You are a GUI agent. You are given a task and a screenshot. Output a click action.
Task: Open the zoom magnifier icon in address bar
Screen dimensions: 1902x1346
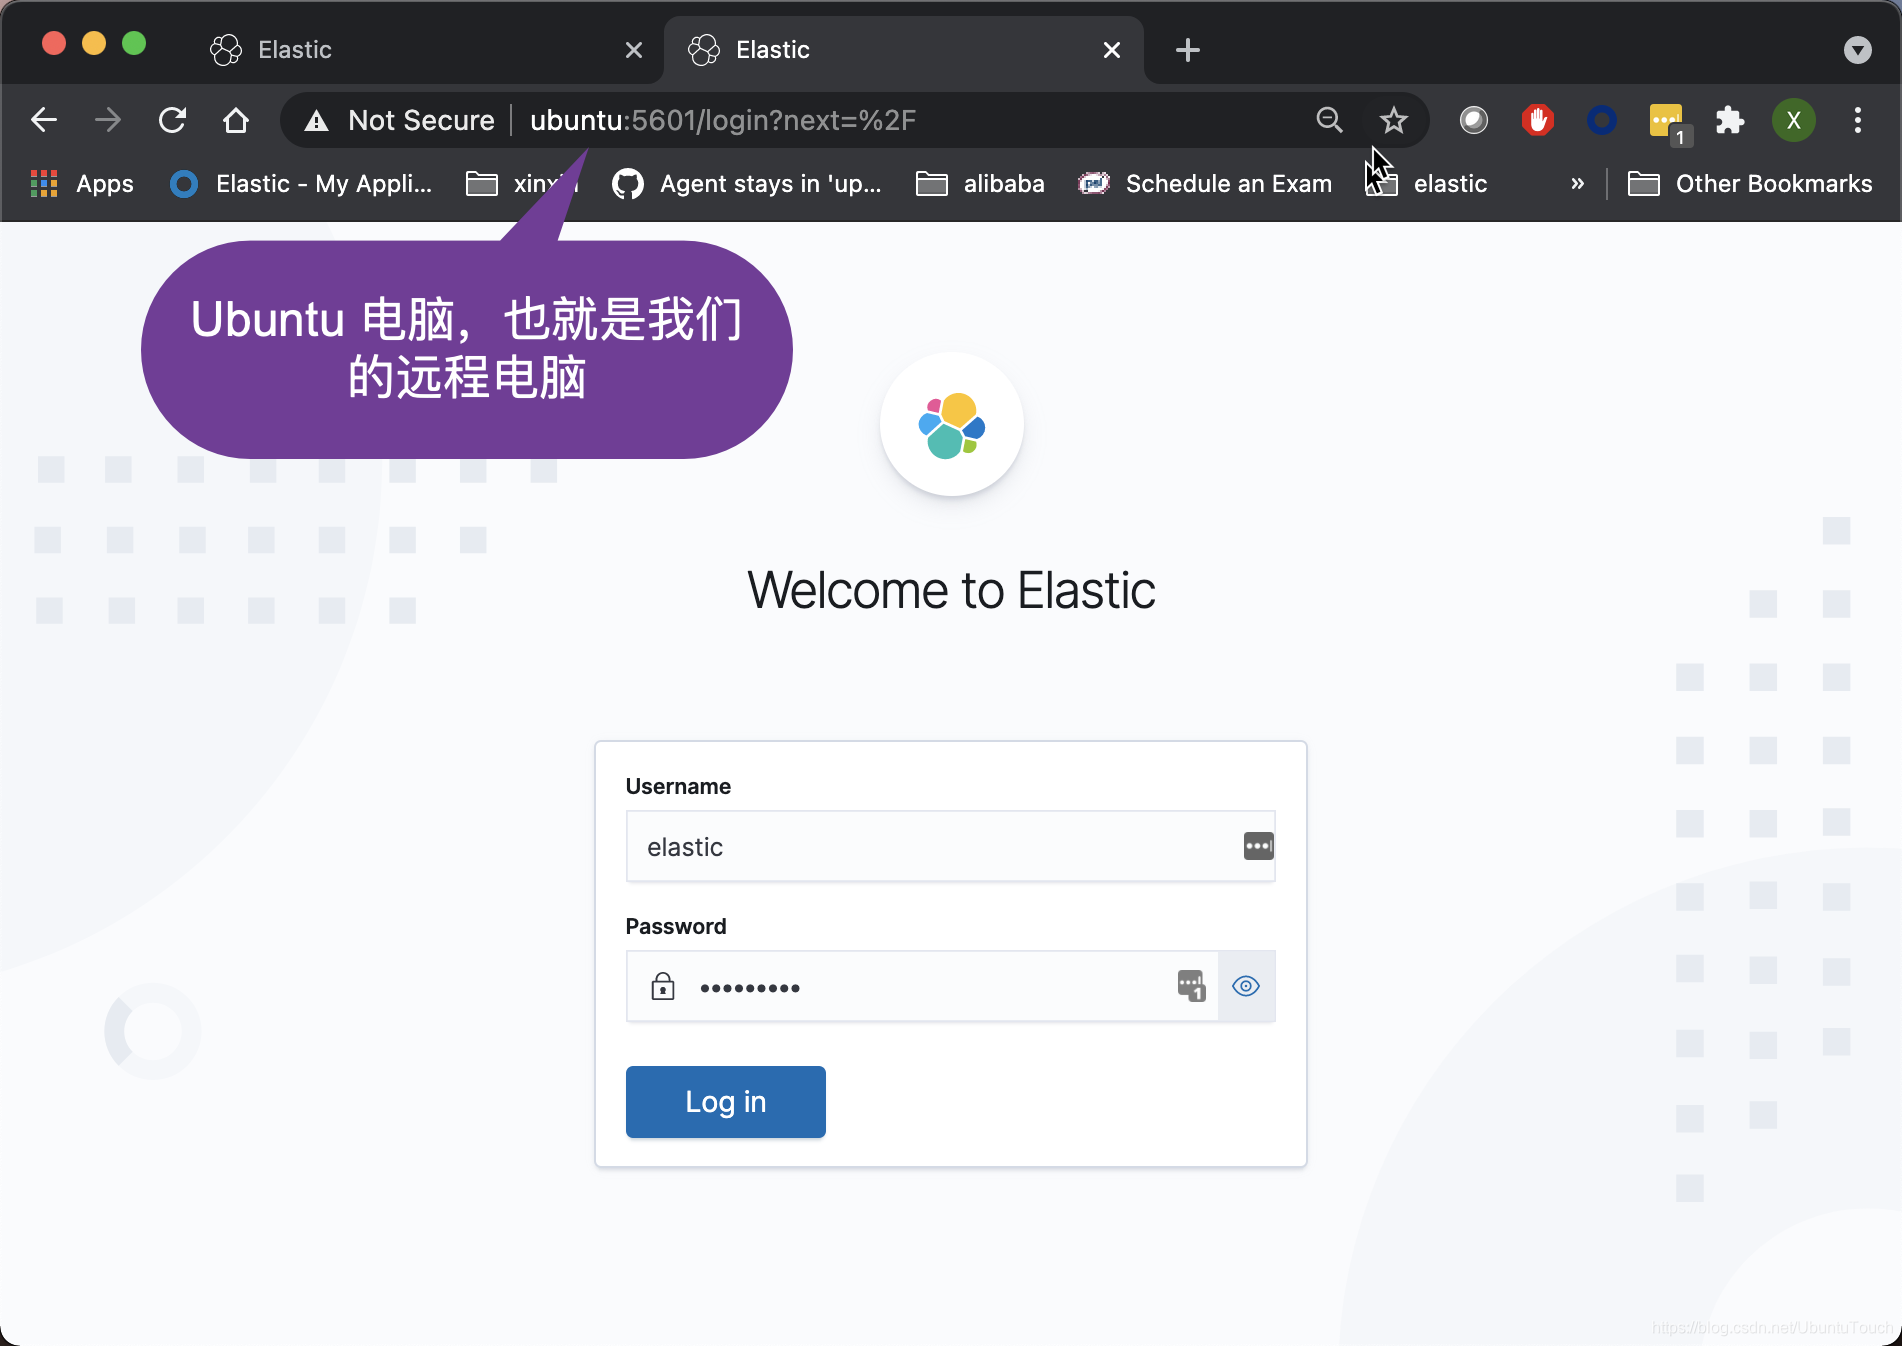pos(1329,120)
